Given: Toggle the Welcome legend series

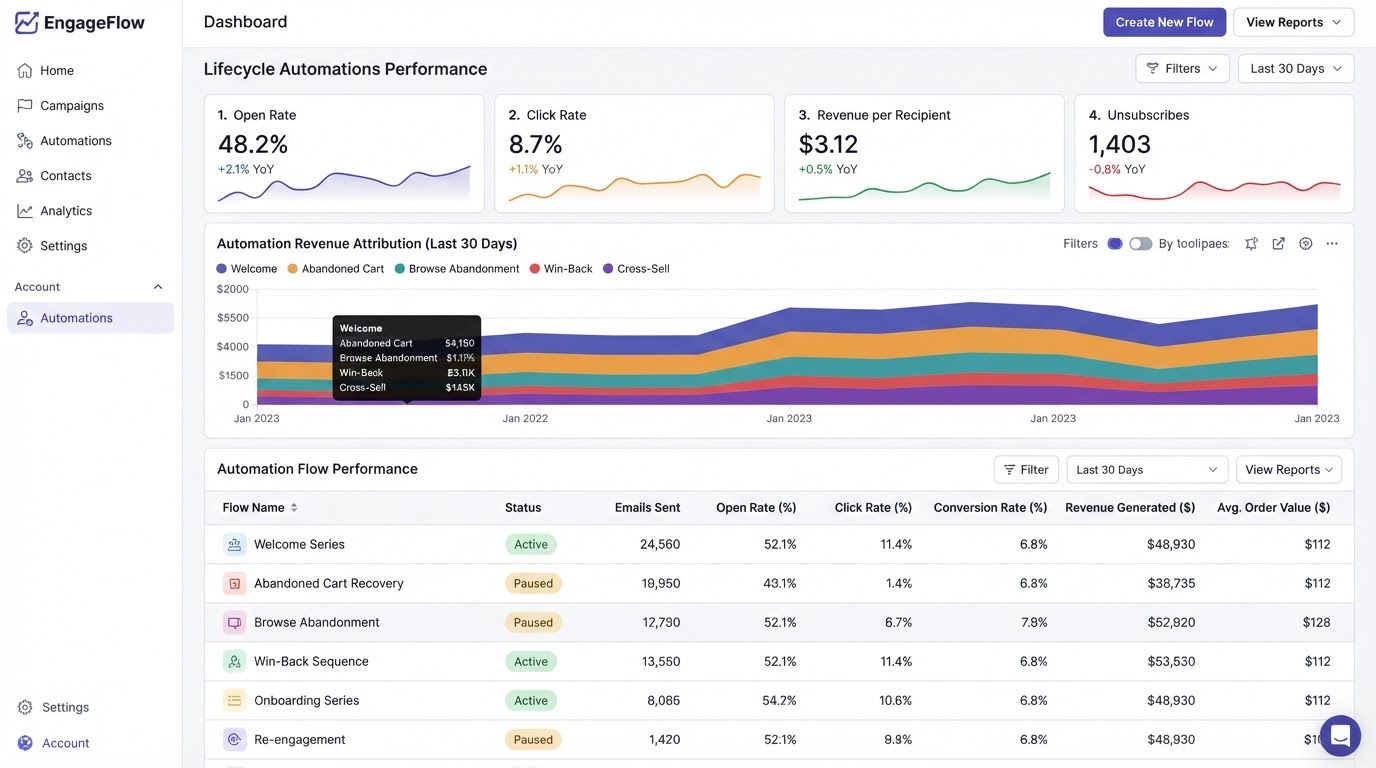Looking at the screenshot, I should click(247, 269).
